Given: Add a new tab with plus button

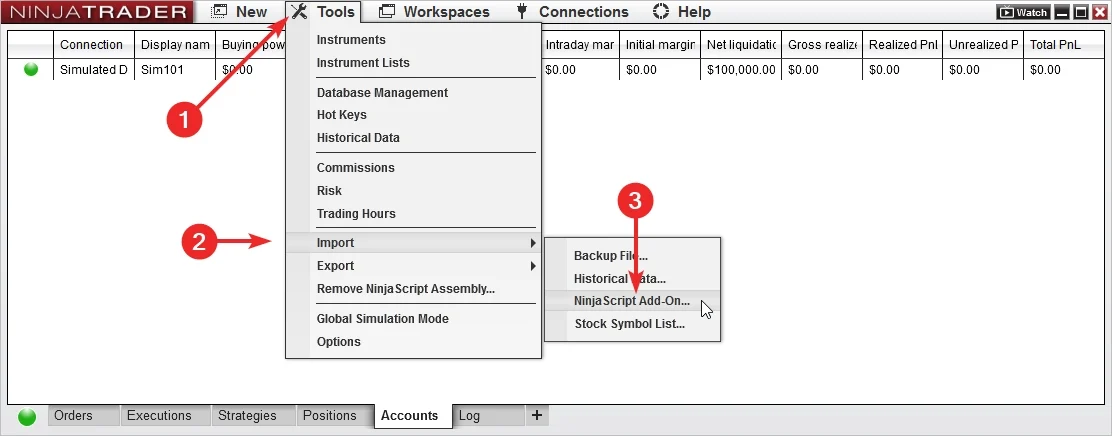Looking at the screenshot, I should click(x=536, y=415).
